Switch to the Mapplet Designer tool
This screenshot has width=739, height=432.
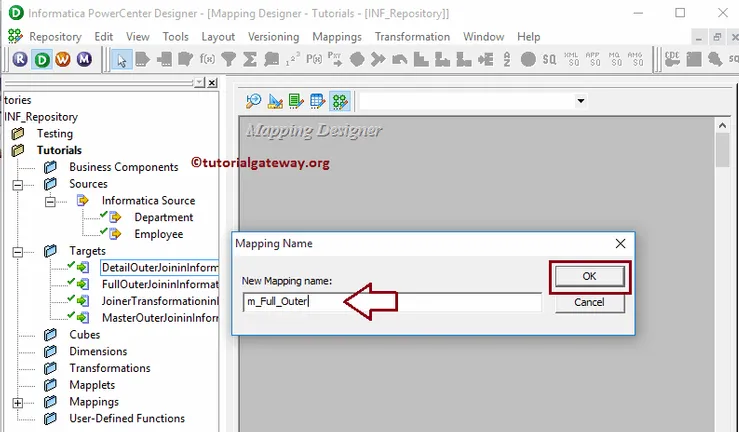pyautogui.click(x=318, y=101)
